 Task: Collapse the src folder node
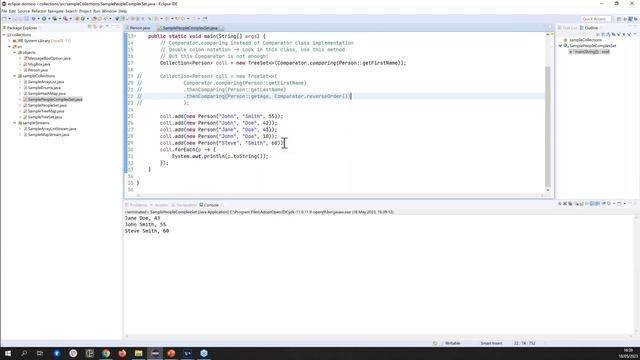click(9, 47)
